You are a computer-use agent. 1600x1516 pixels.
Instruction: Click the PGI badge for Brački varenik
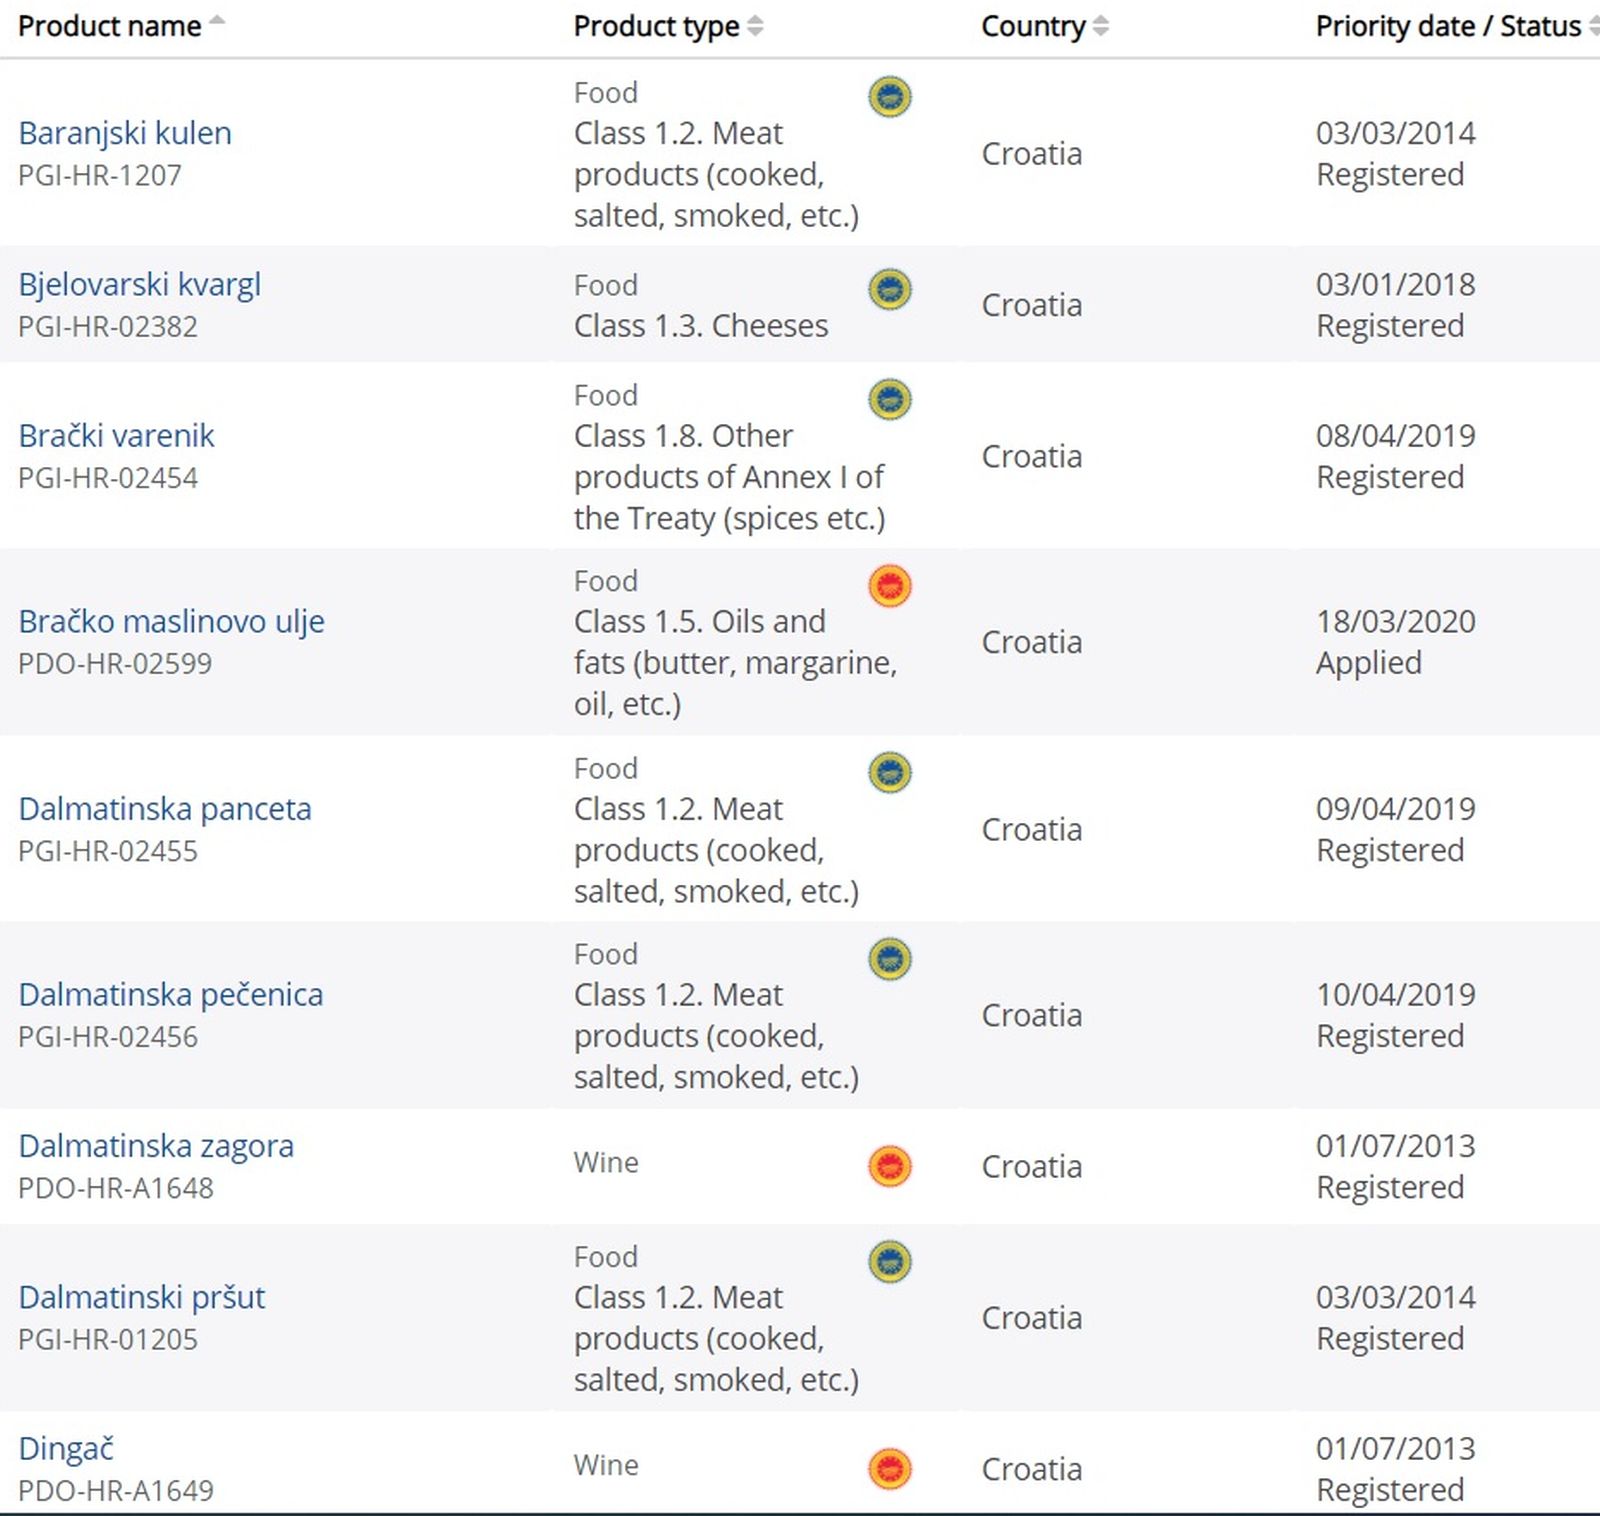[889, 400]
